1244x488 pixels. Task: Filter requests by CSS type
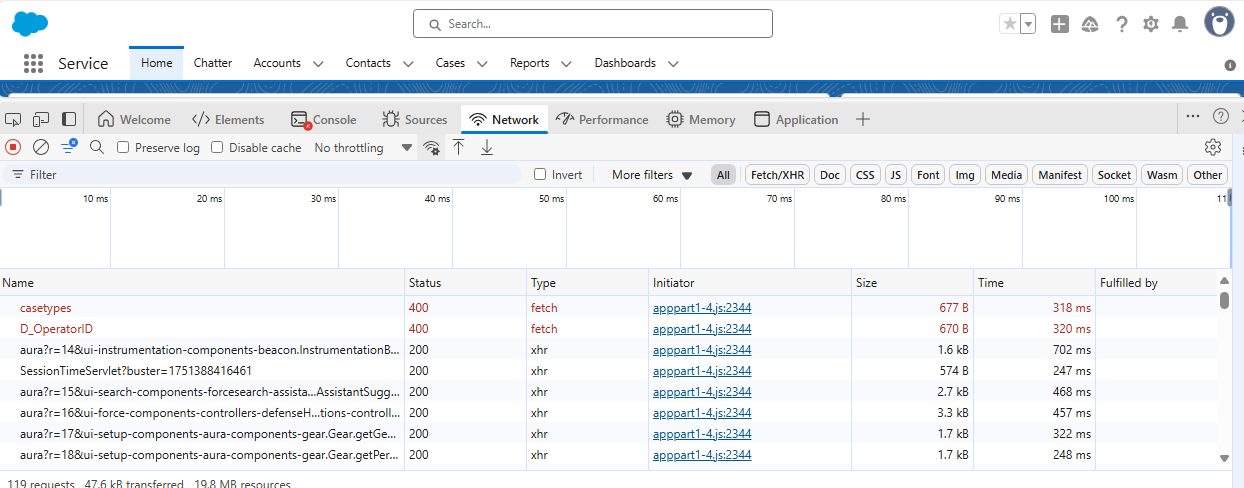[865, 175]
